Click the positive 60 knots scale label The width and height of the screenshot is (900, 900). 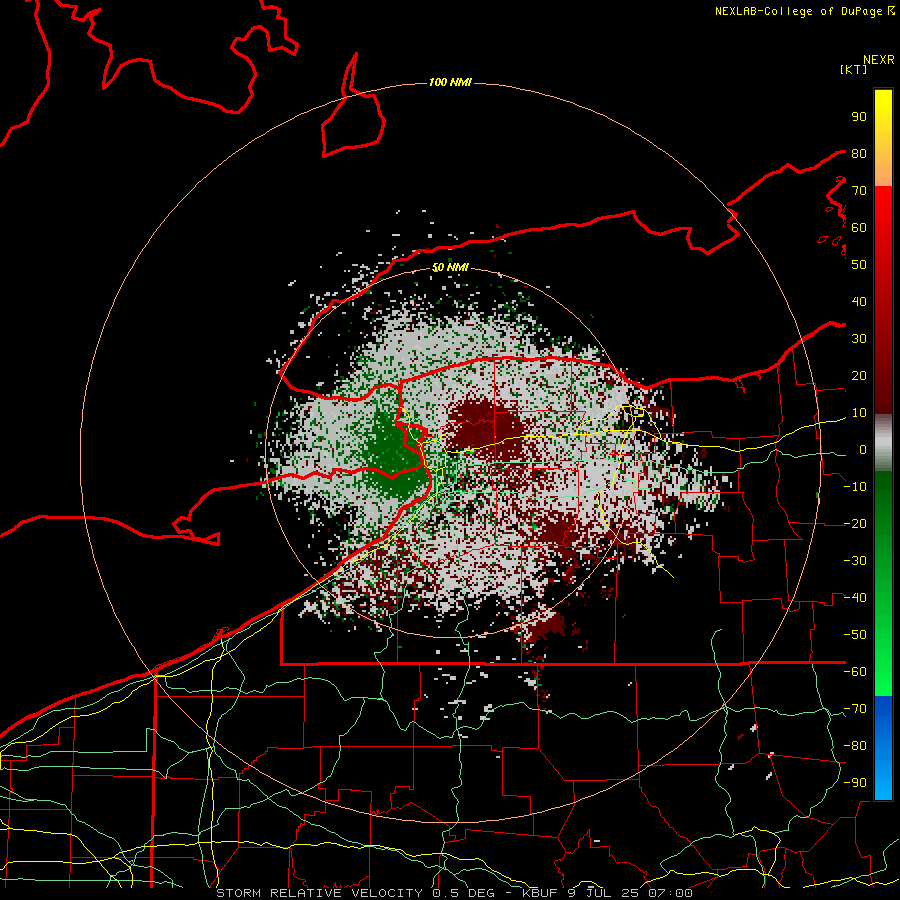tap(859, 227)
